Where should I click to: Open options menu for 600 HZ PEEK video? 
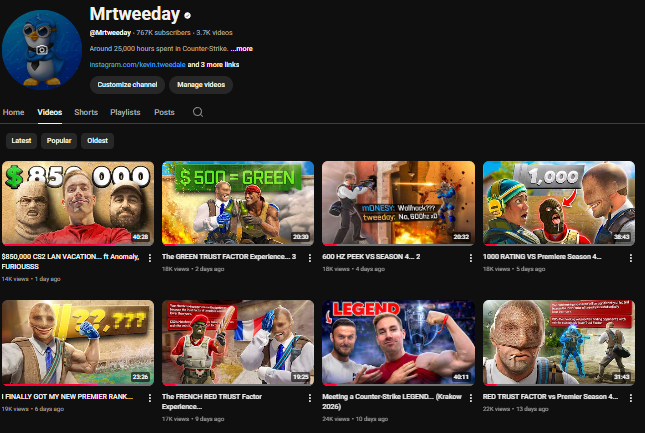coord(471,258)
